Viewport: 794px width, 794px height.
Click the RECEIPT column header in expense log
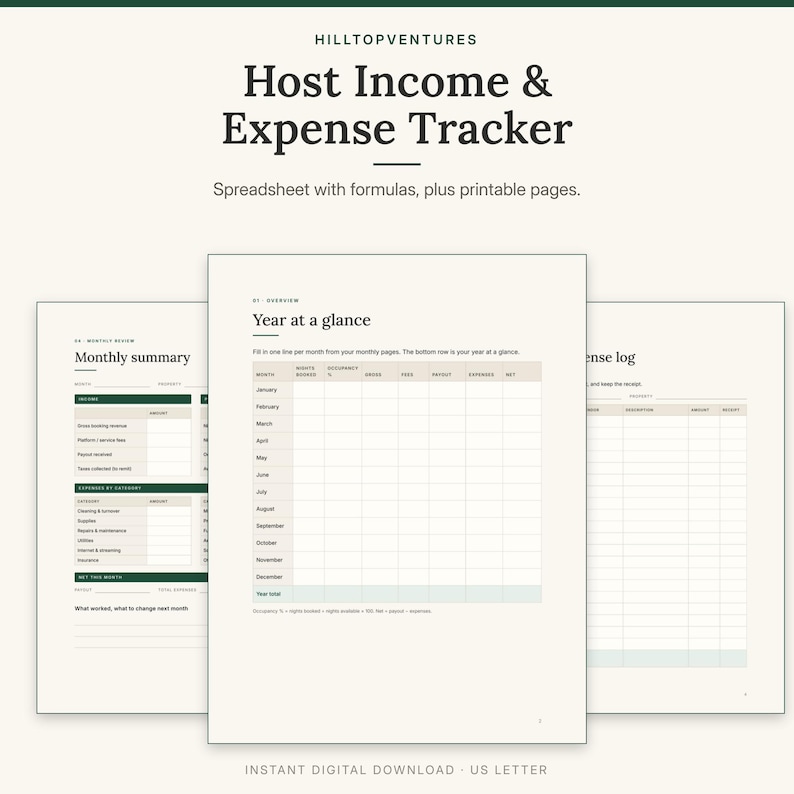tap(731, 410)
